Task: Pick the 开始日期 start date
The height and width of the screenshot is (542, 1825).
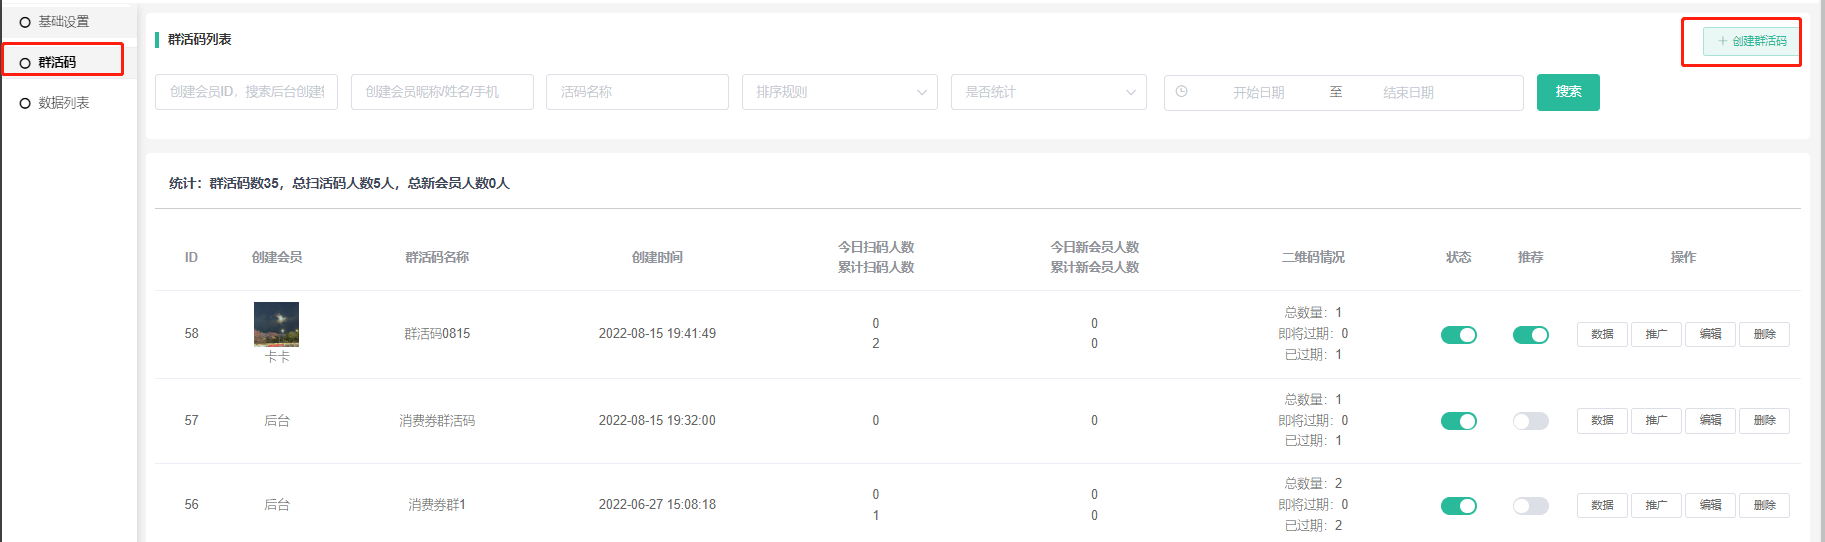Action: click(x=1258, y=92)
